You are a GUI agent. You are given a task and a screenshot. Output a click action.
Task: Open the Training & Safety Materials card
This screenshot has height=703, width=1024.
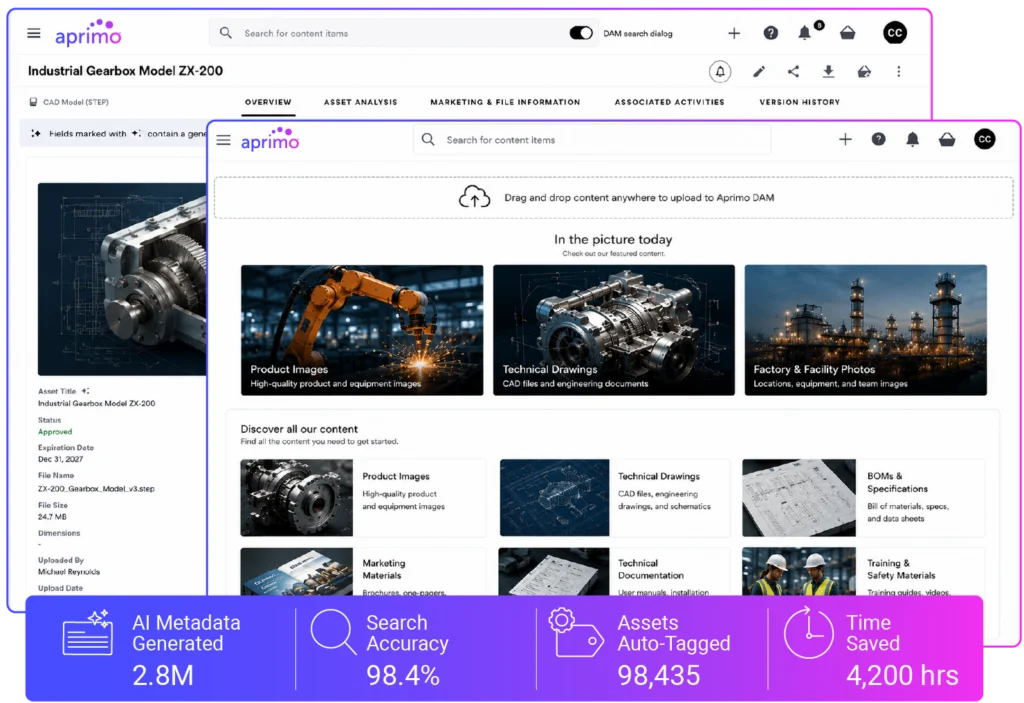tap(863, 572)
